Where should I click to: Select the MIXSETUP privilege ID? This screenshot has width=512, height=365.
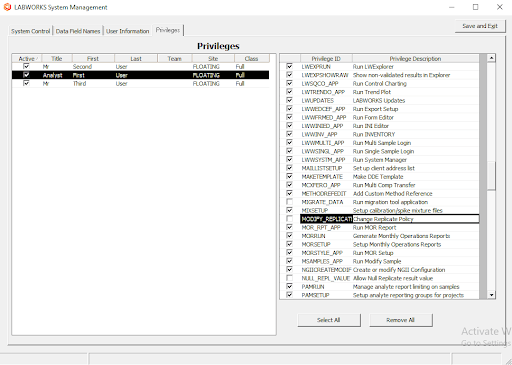tap(315, 211)
